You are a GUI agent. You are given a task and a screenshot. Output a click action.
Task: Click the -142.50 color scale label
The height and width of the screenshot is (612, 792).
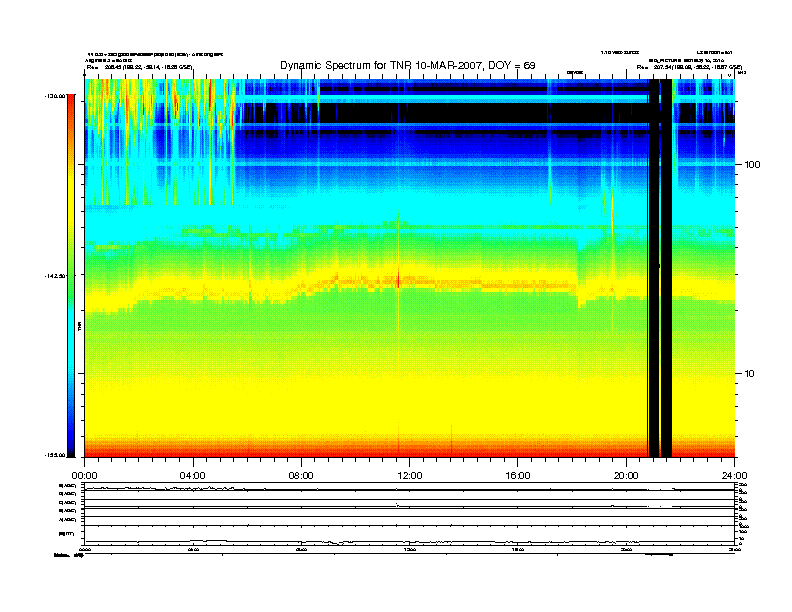[x=55, y=276]
